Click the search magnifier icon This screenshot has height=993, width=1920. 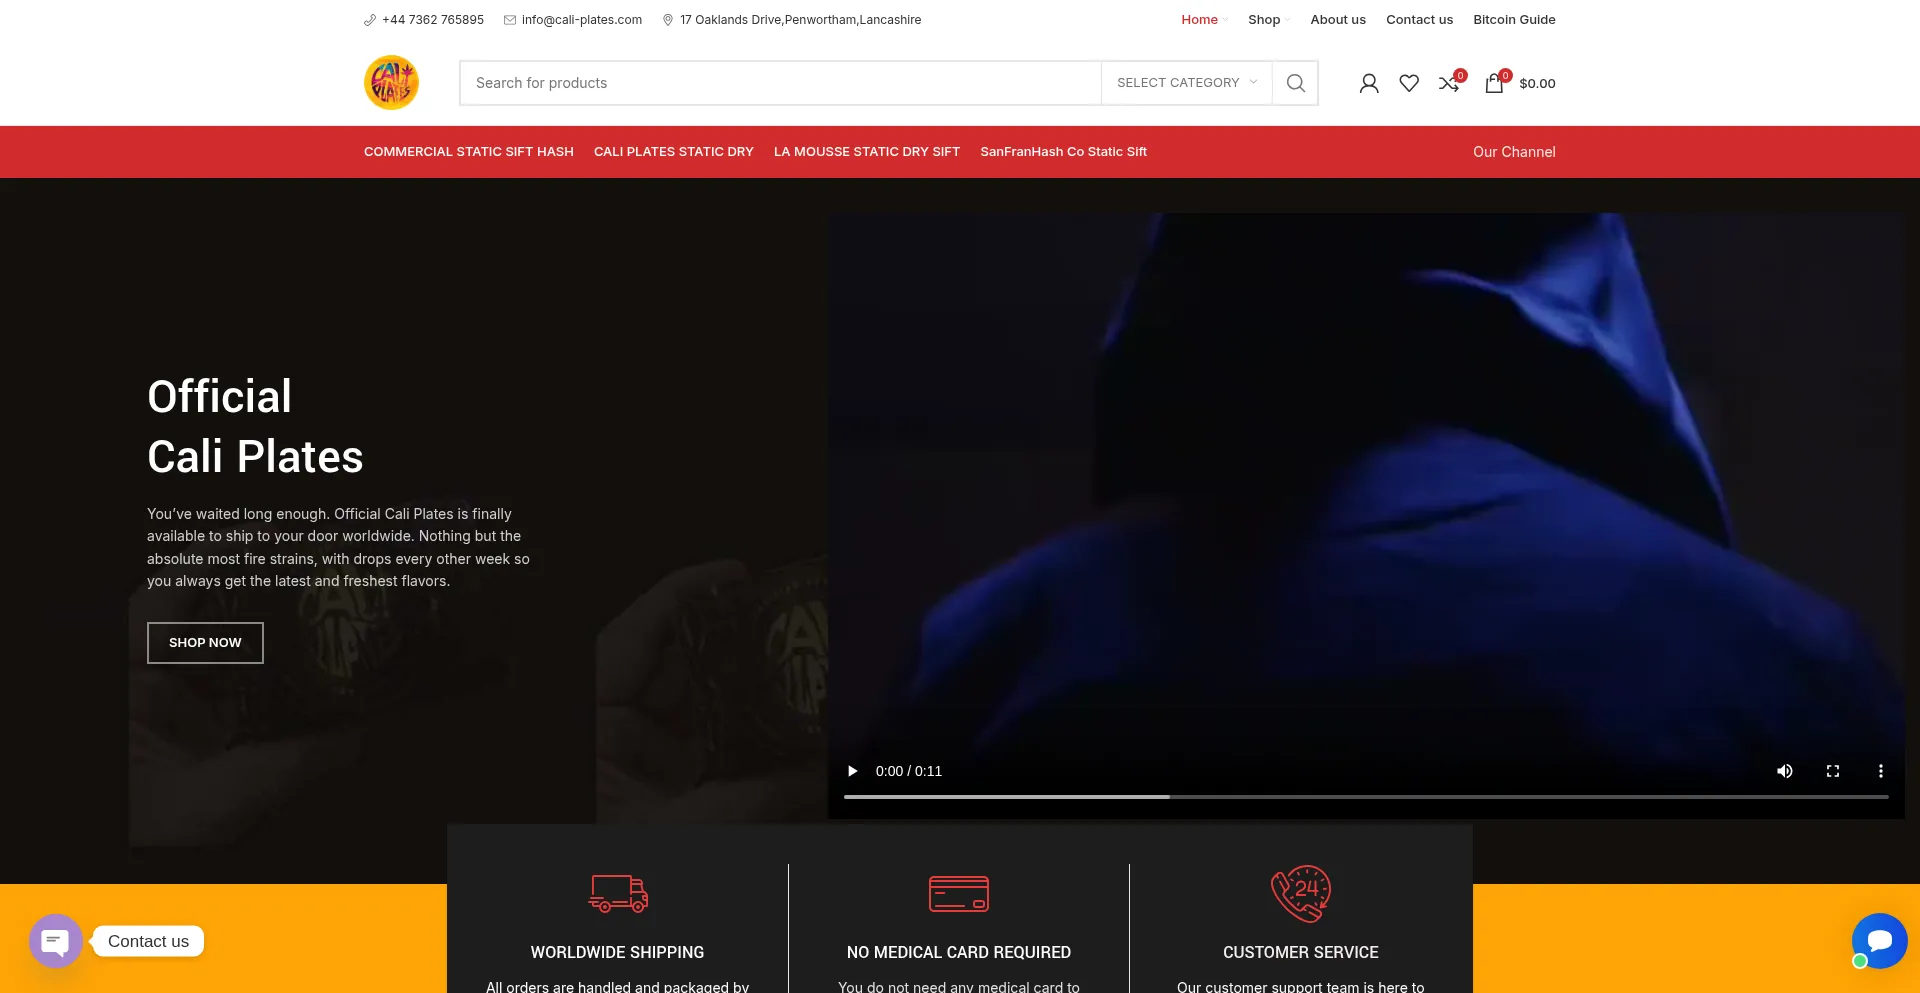click(1295, 83)
